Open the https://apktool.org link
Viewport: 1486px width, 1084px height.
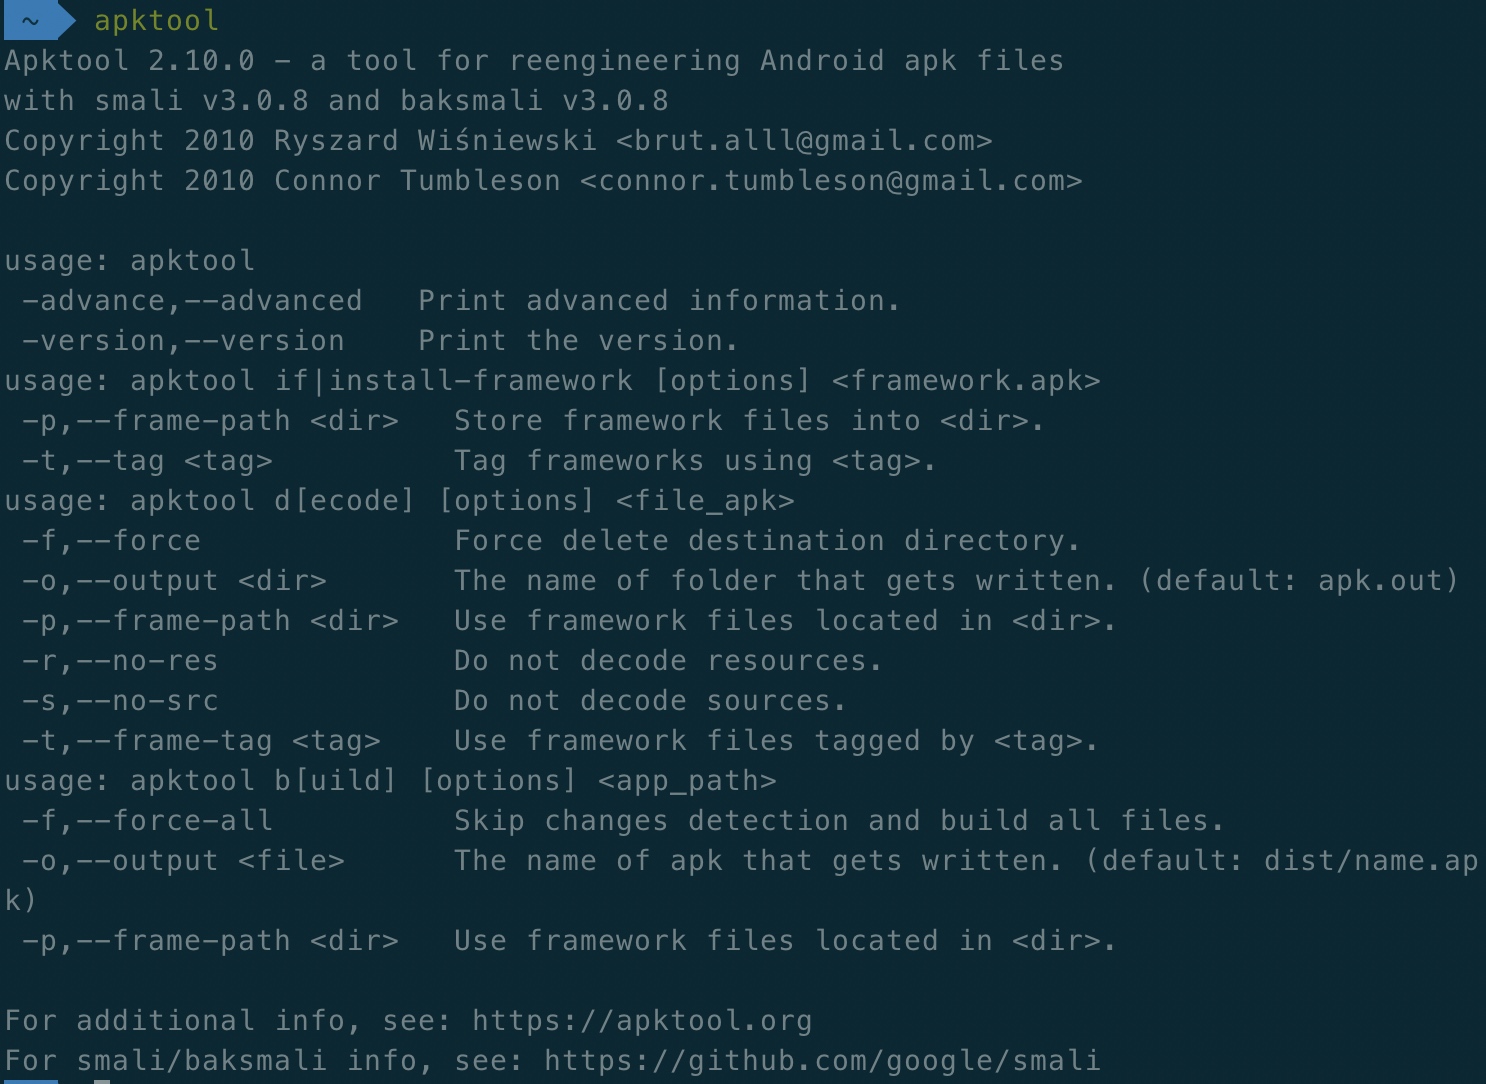tap(642, 1021)
